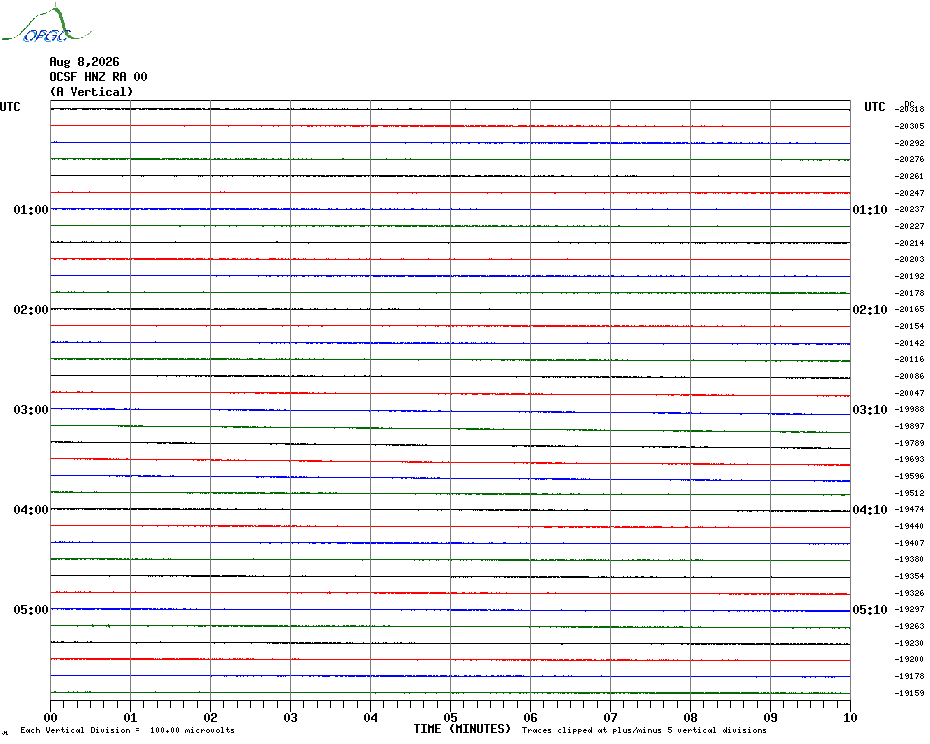Click the '(A Vertical)' component label
Screen dimensions: 930x744
point(91,91)
